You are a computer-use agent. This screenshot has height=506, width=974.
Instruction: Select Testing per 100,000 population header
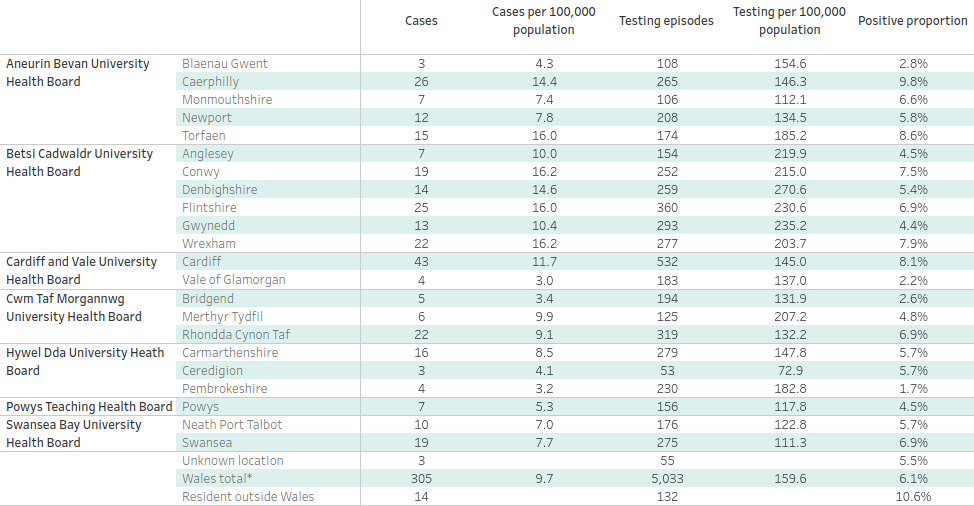point(789,21)
